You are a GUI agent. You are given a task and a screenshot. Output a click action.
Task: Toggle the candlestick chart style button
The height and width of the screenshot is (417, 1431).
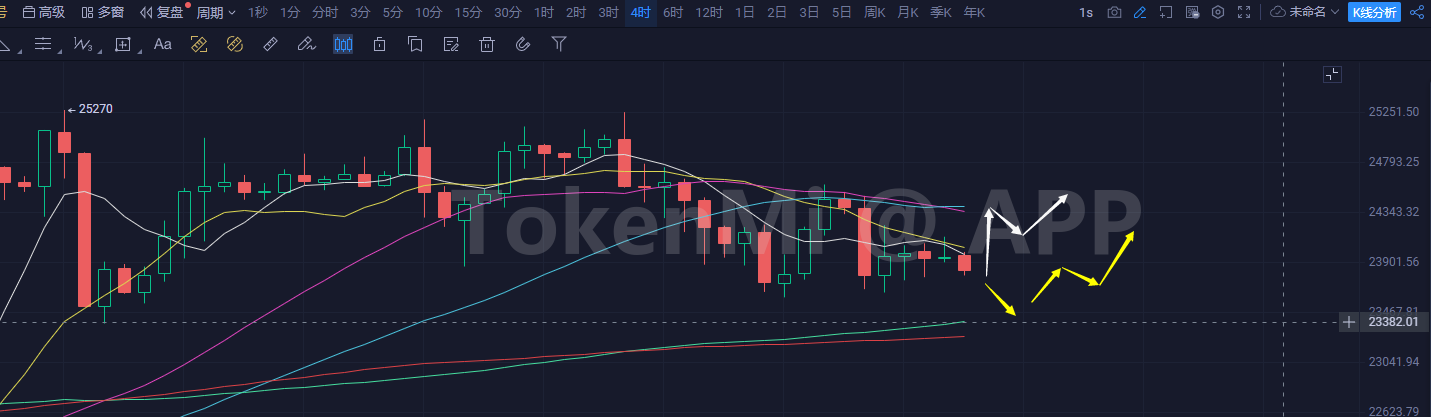tap(343, 44)
